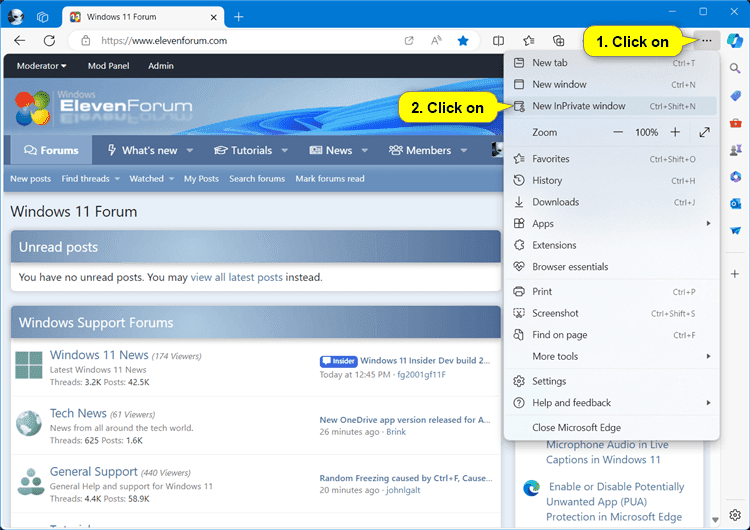The height and width of the screenshot is (530, 750).
Task: Activate Read aloud icon in address bar
Action: coord(436,41)
